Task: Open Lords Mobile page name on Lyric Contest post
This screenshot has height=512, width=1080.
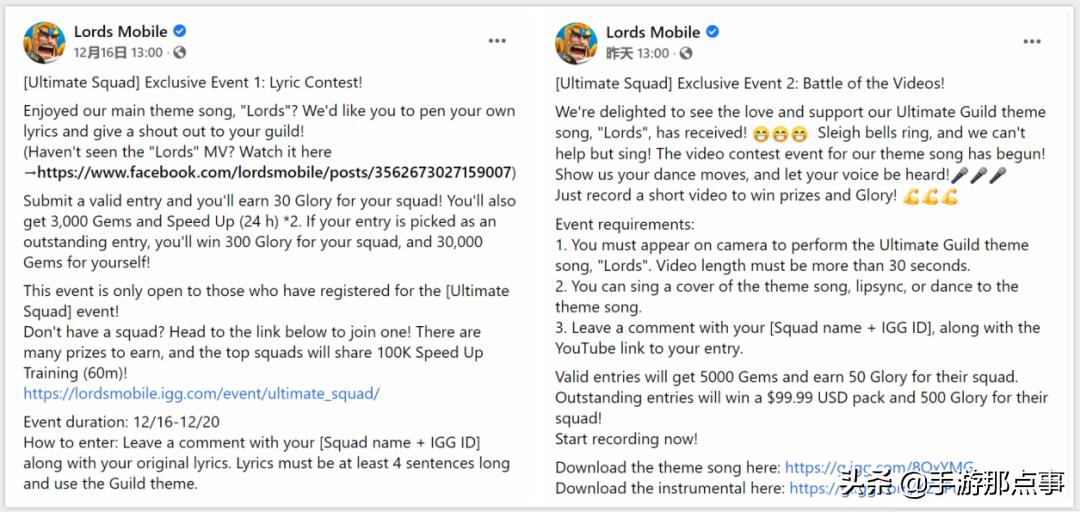Action: [120, 32]
